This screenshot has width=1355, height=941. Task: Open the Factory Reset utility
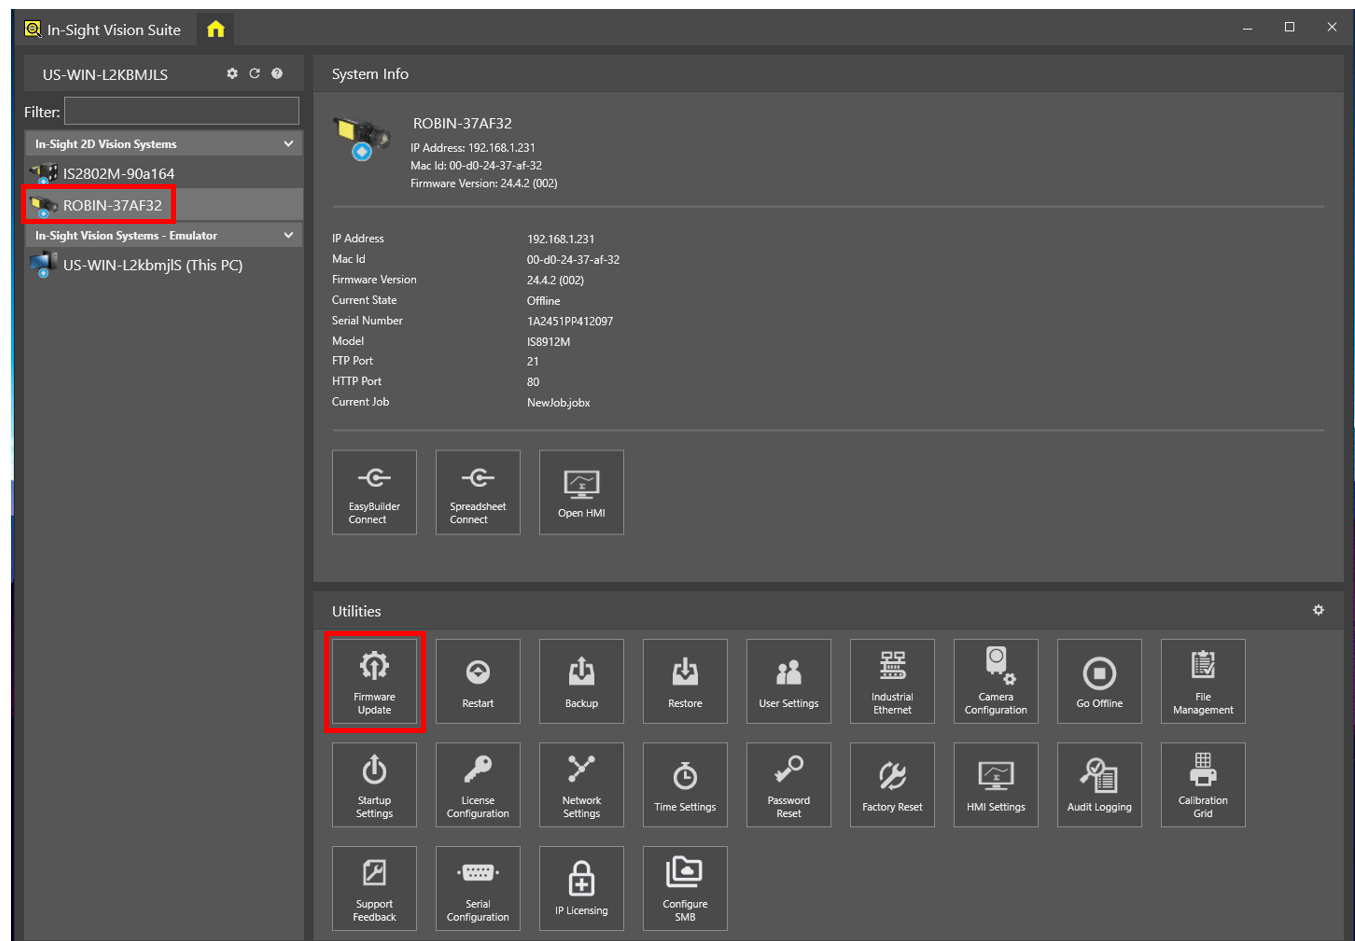click(x=892, y=785)
